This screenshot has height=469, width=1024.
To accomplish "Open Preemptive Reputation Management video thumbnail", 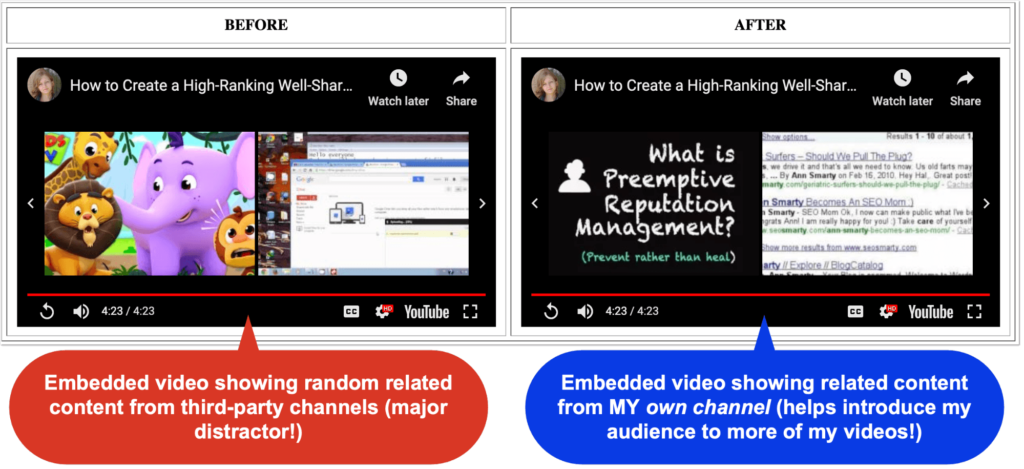I will (654, 204).
